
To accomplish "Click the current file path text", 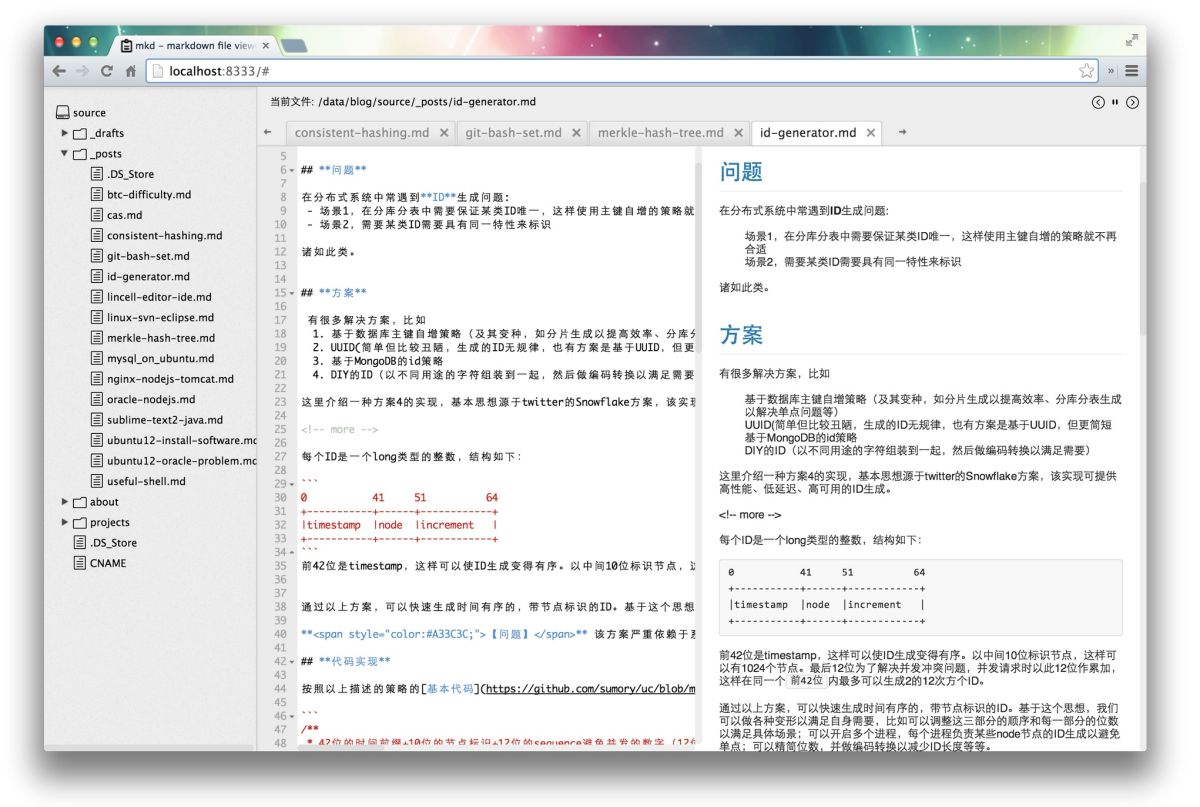I will 403,102.
